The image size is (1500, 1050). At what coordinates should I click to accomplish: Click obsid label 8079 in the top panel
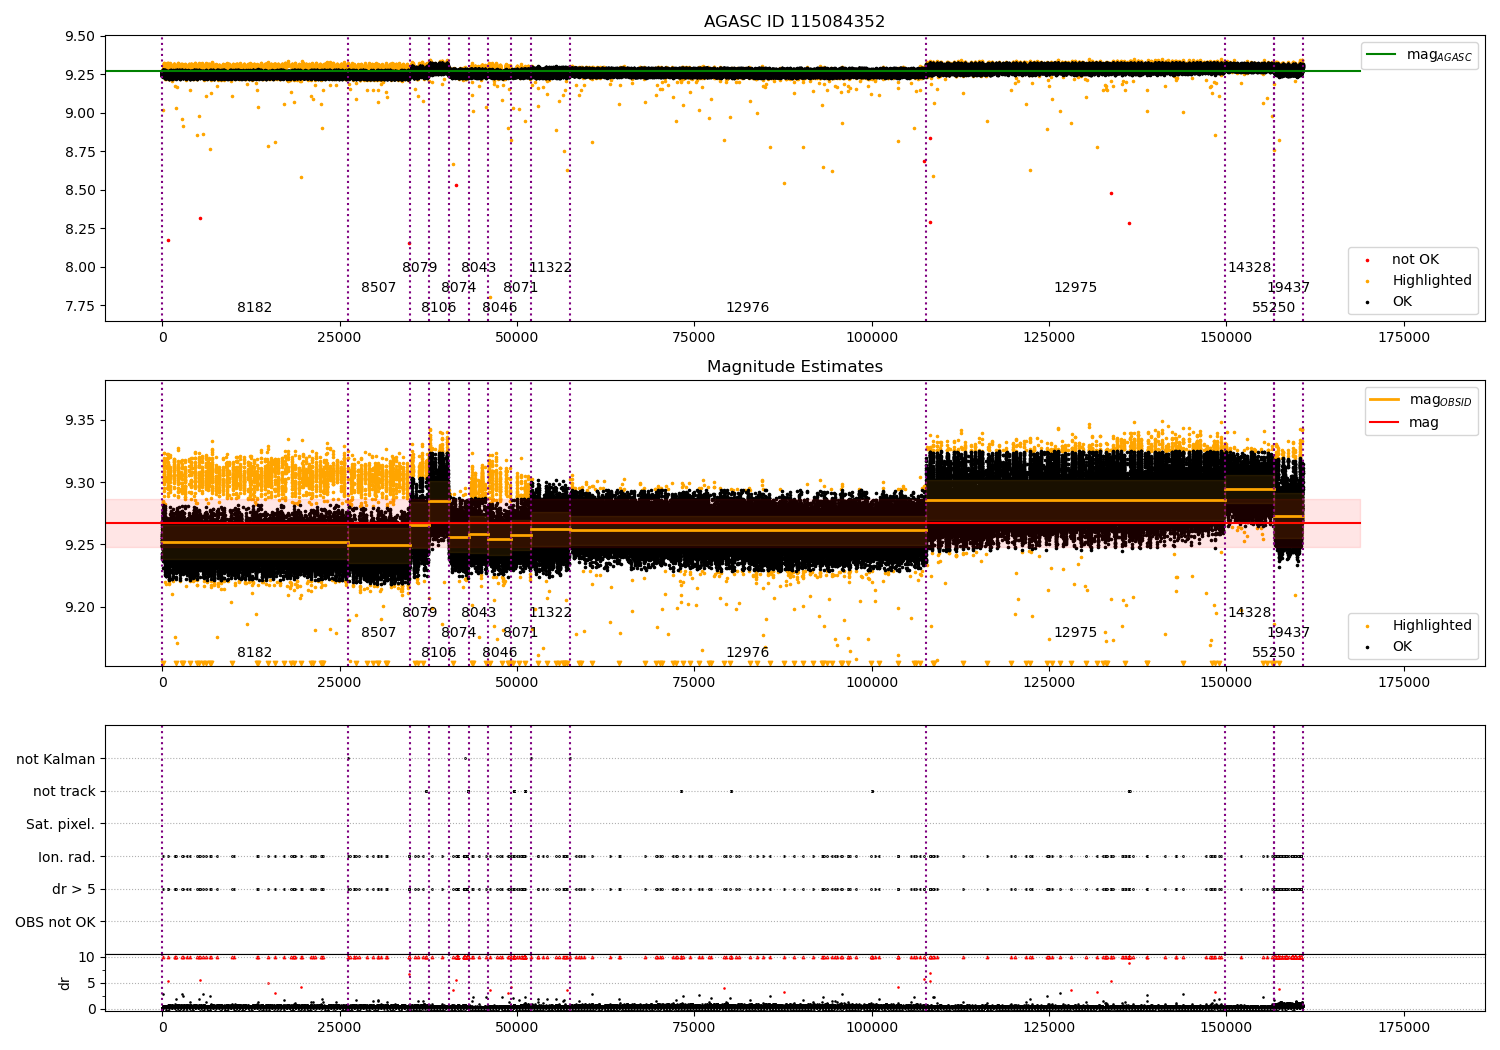pos(419,268)
